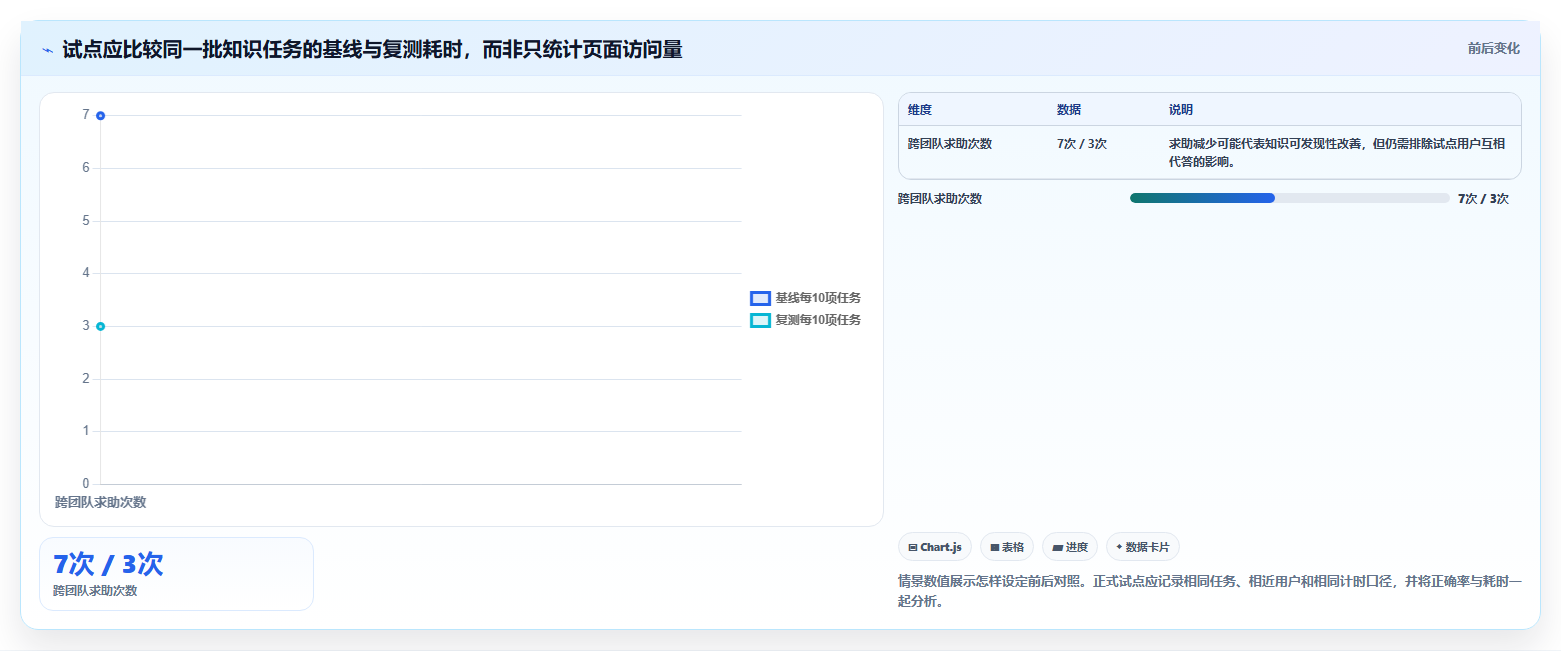
Task: Click the 跨团队求助次数 label beside progress bar
Action: (x=940, y=198)
